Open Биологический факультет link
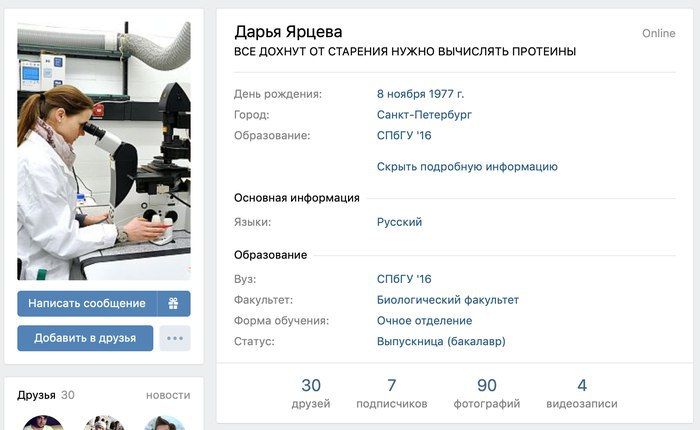 448,300
